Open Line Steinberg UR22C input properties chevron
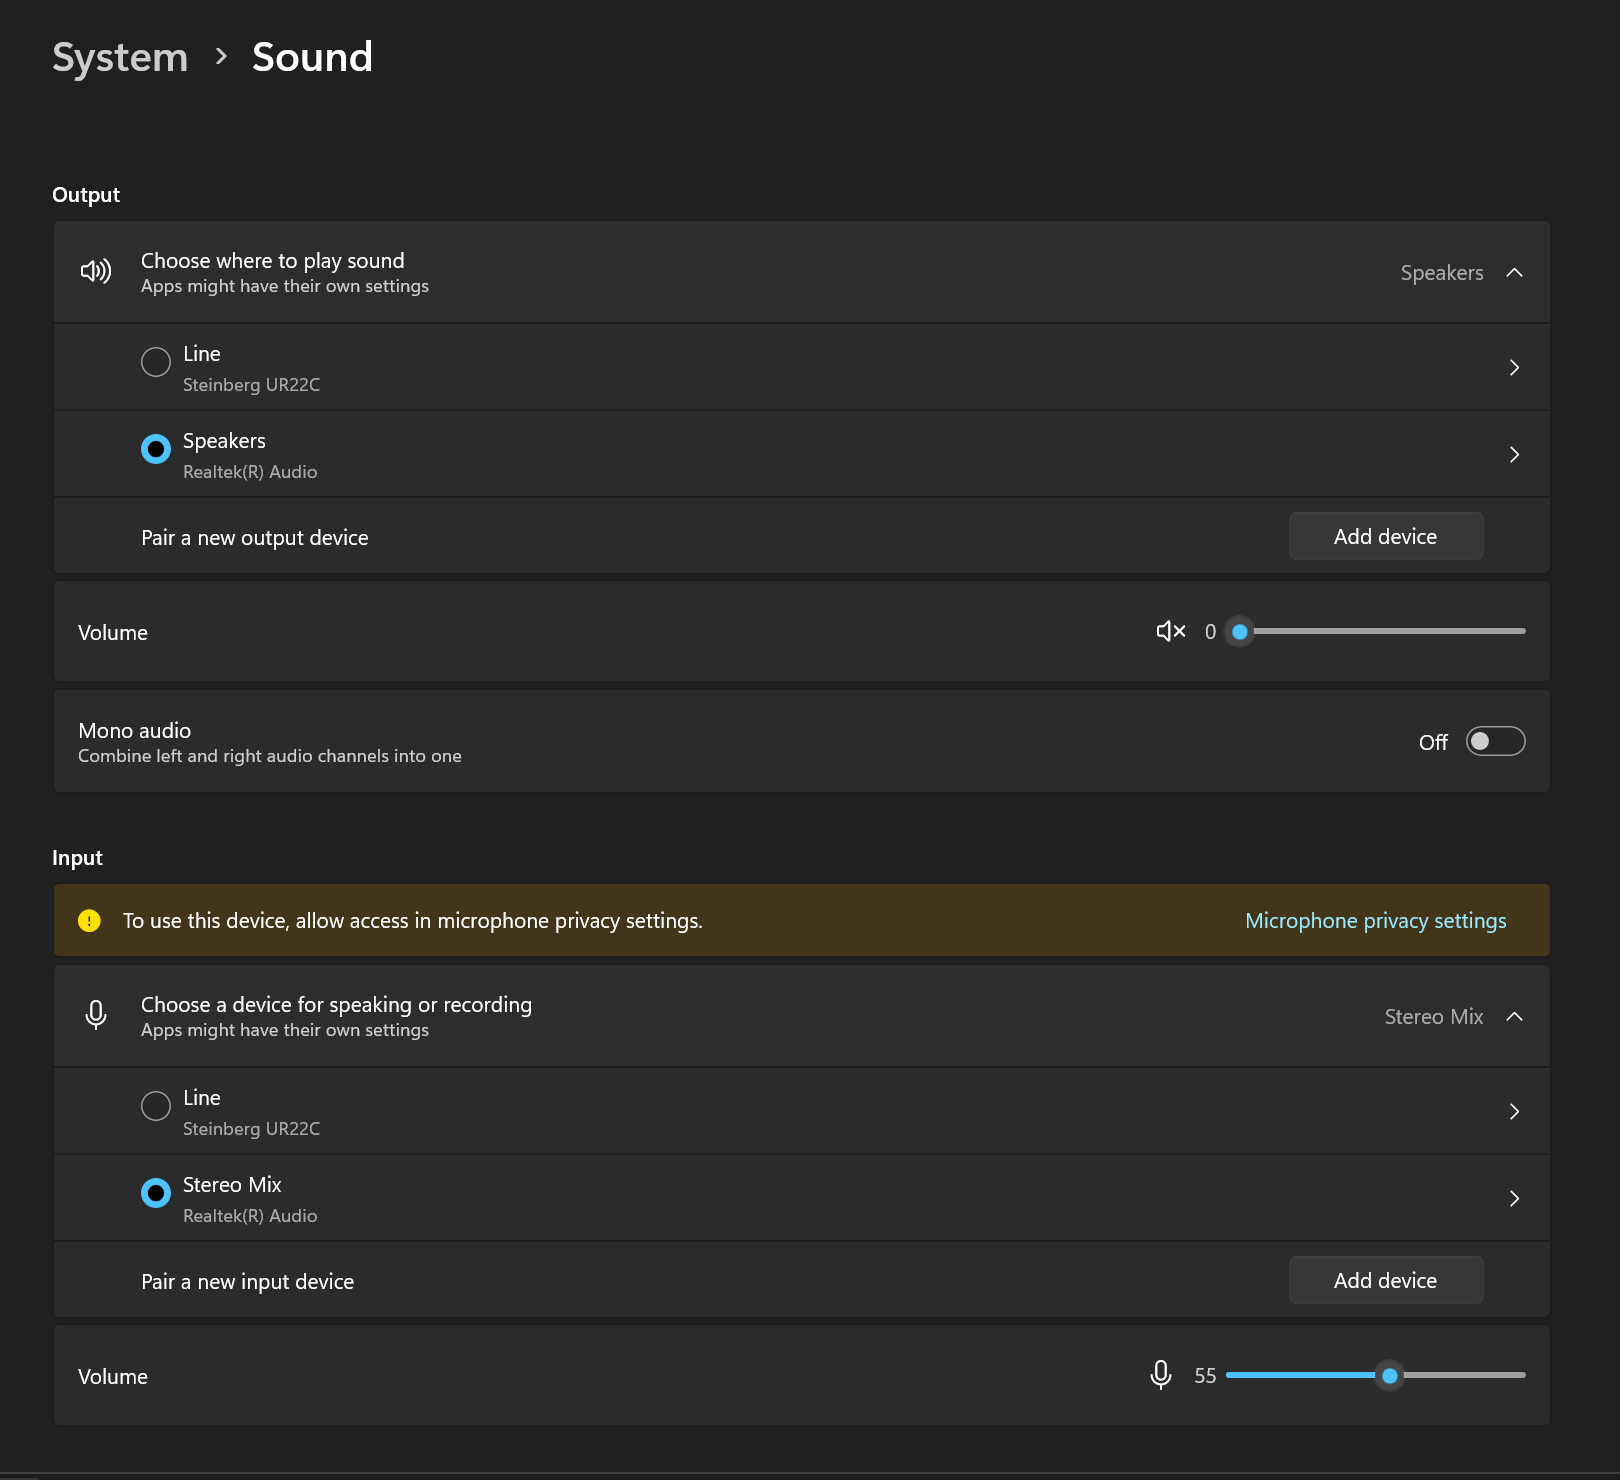 (x=1514, y=1111)
